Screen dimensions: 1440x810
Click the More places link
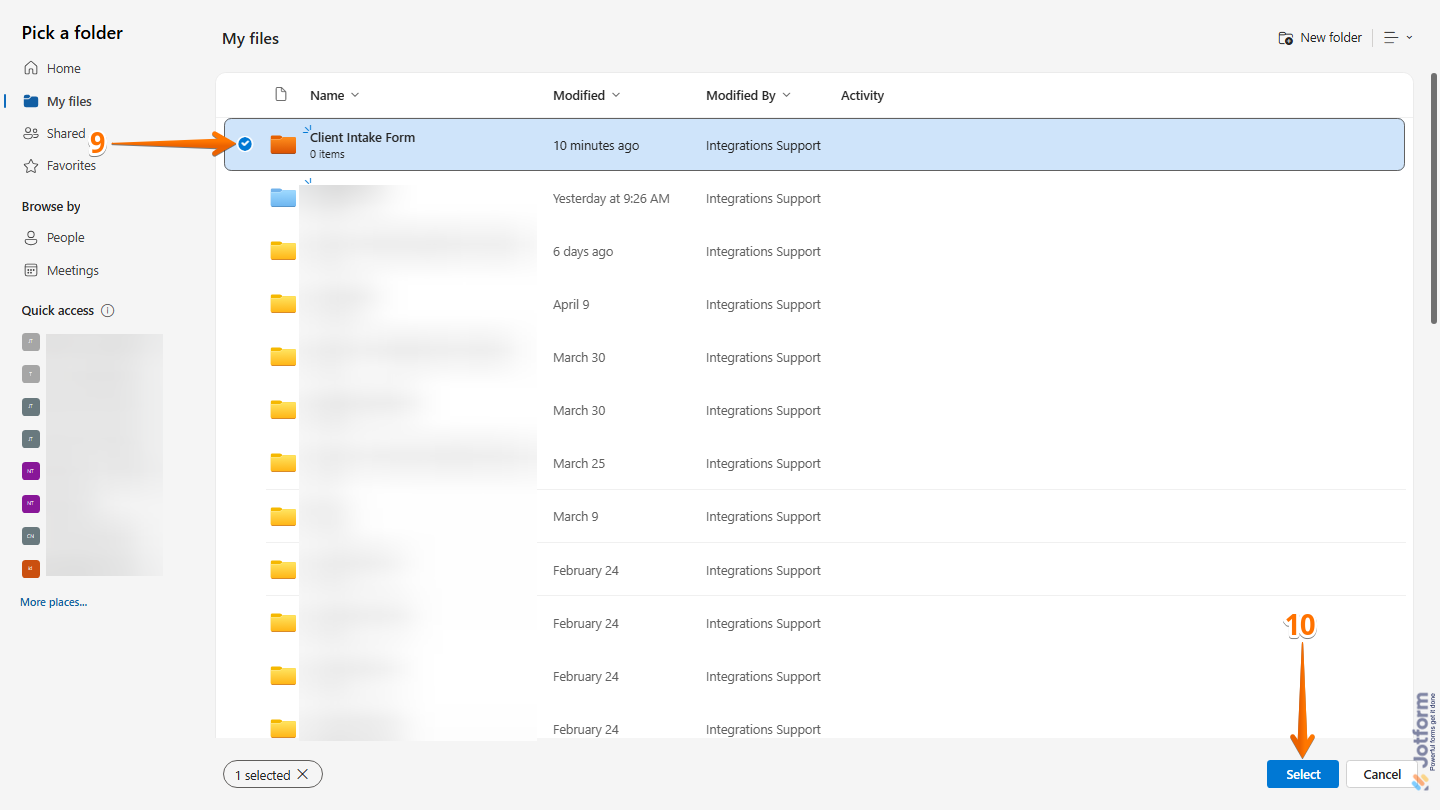click(53, 601)
